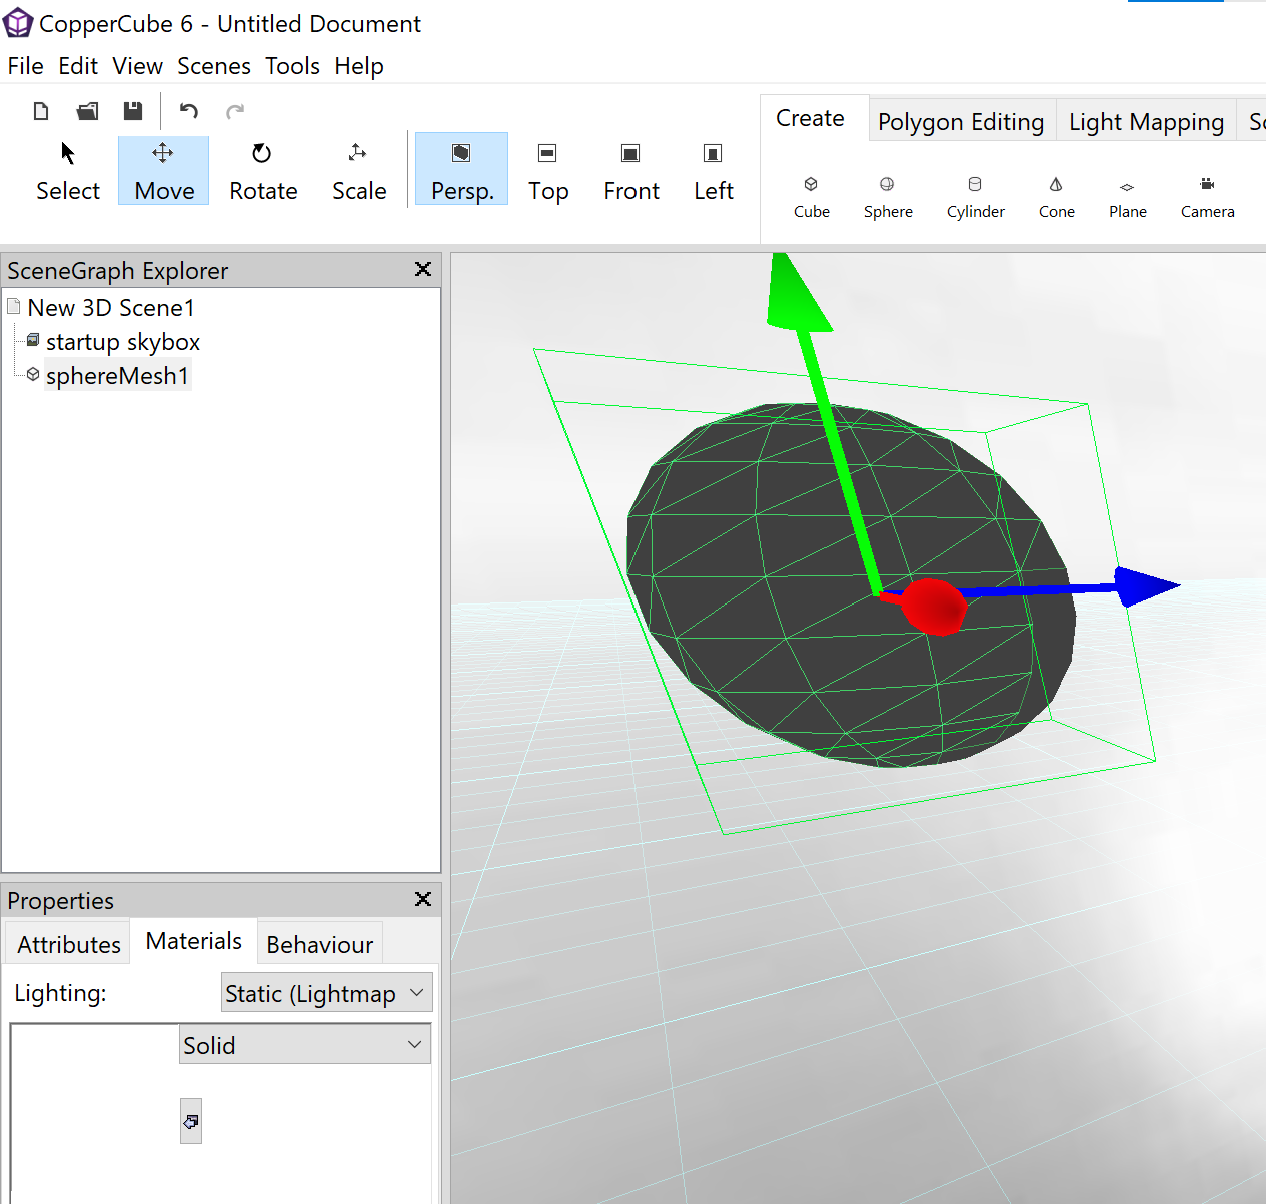Select the Scale tool
Image resolution: width=1266 pixels, height=1204 pixels.
click(359, 171)
